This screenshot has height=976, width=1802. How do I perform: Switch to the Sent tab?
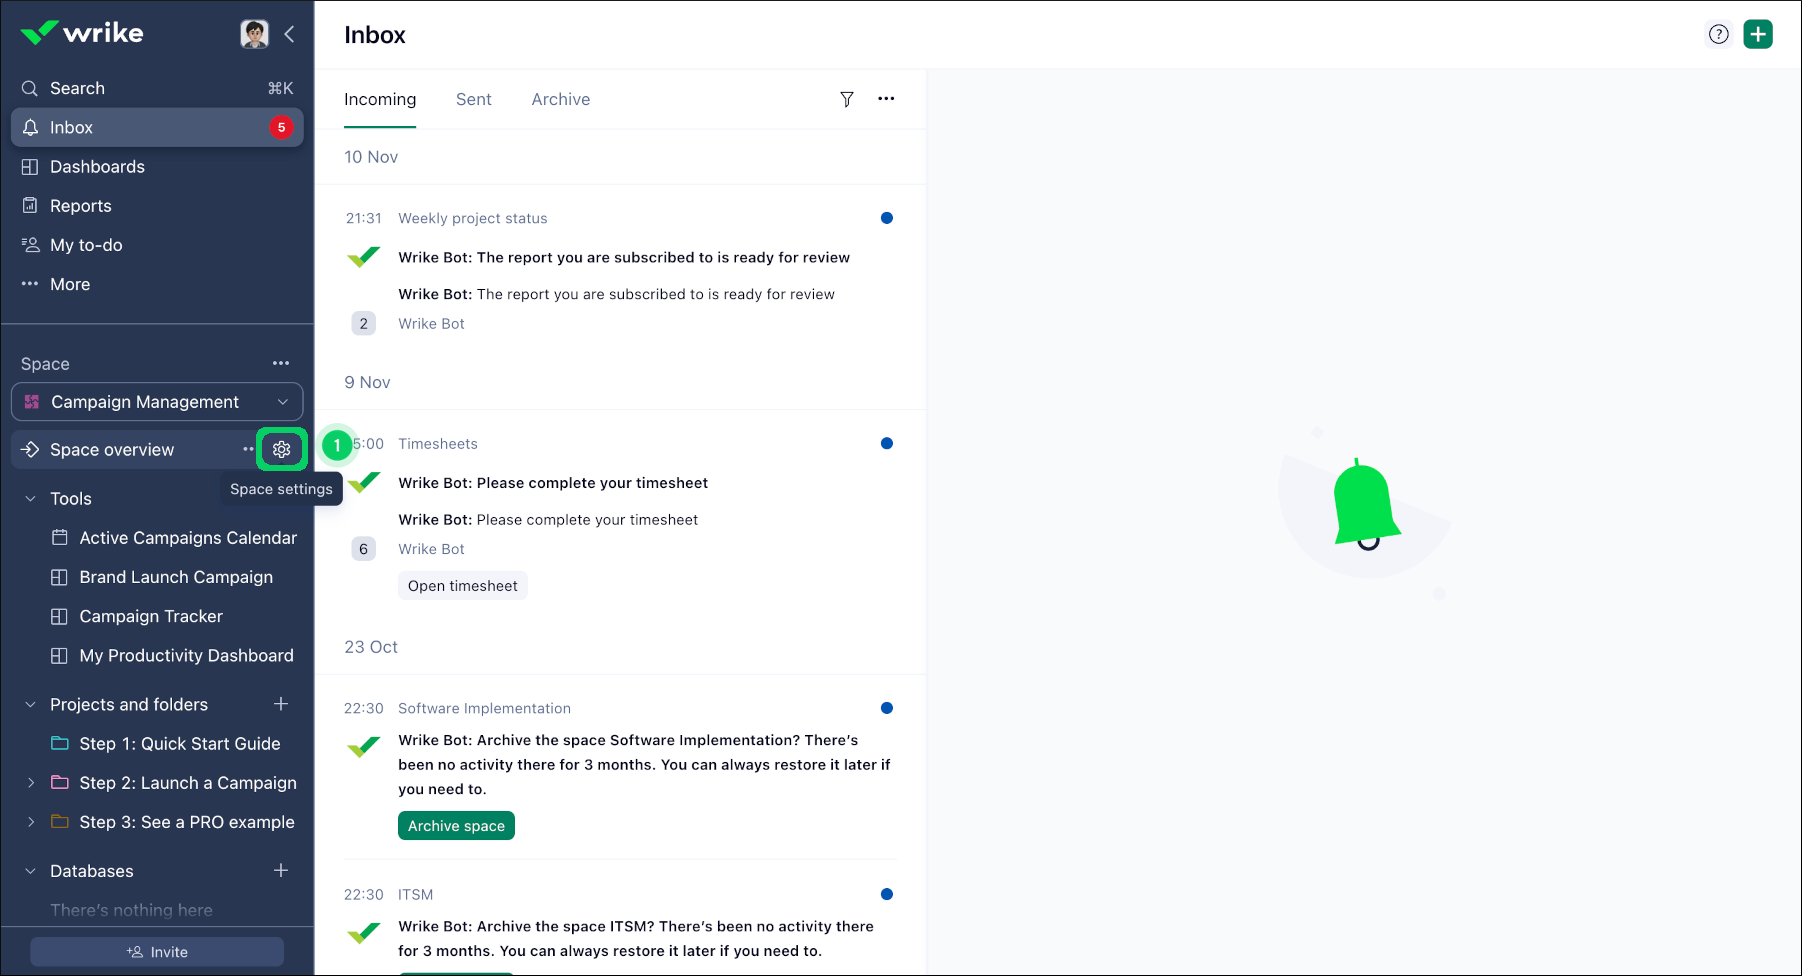pyautogui.click(x=473, y=100)
